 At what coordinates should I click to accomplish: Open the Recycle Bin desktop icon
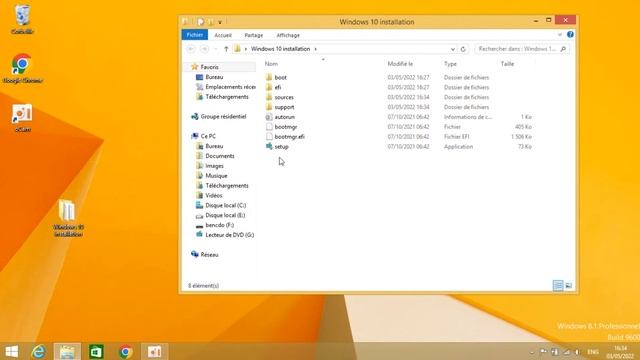(22, 19)
